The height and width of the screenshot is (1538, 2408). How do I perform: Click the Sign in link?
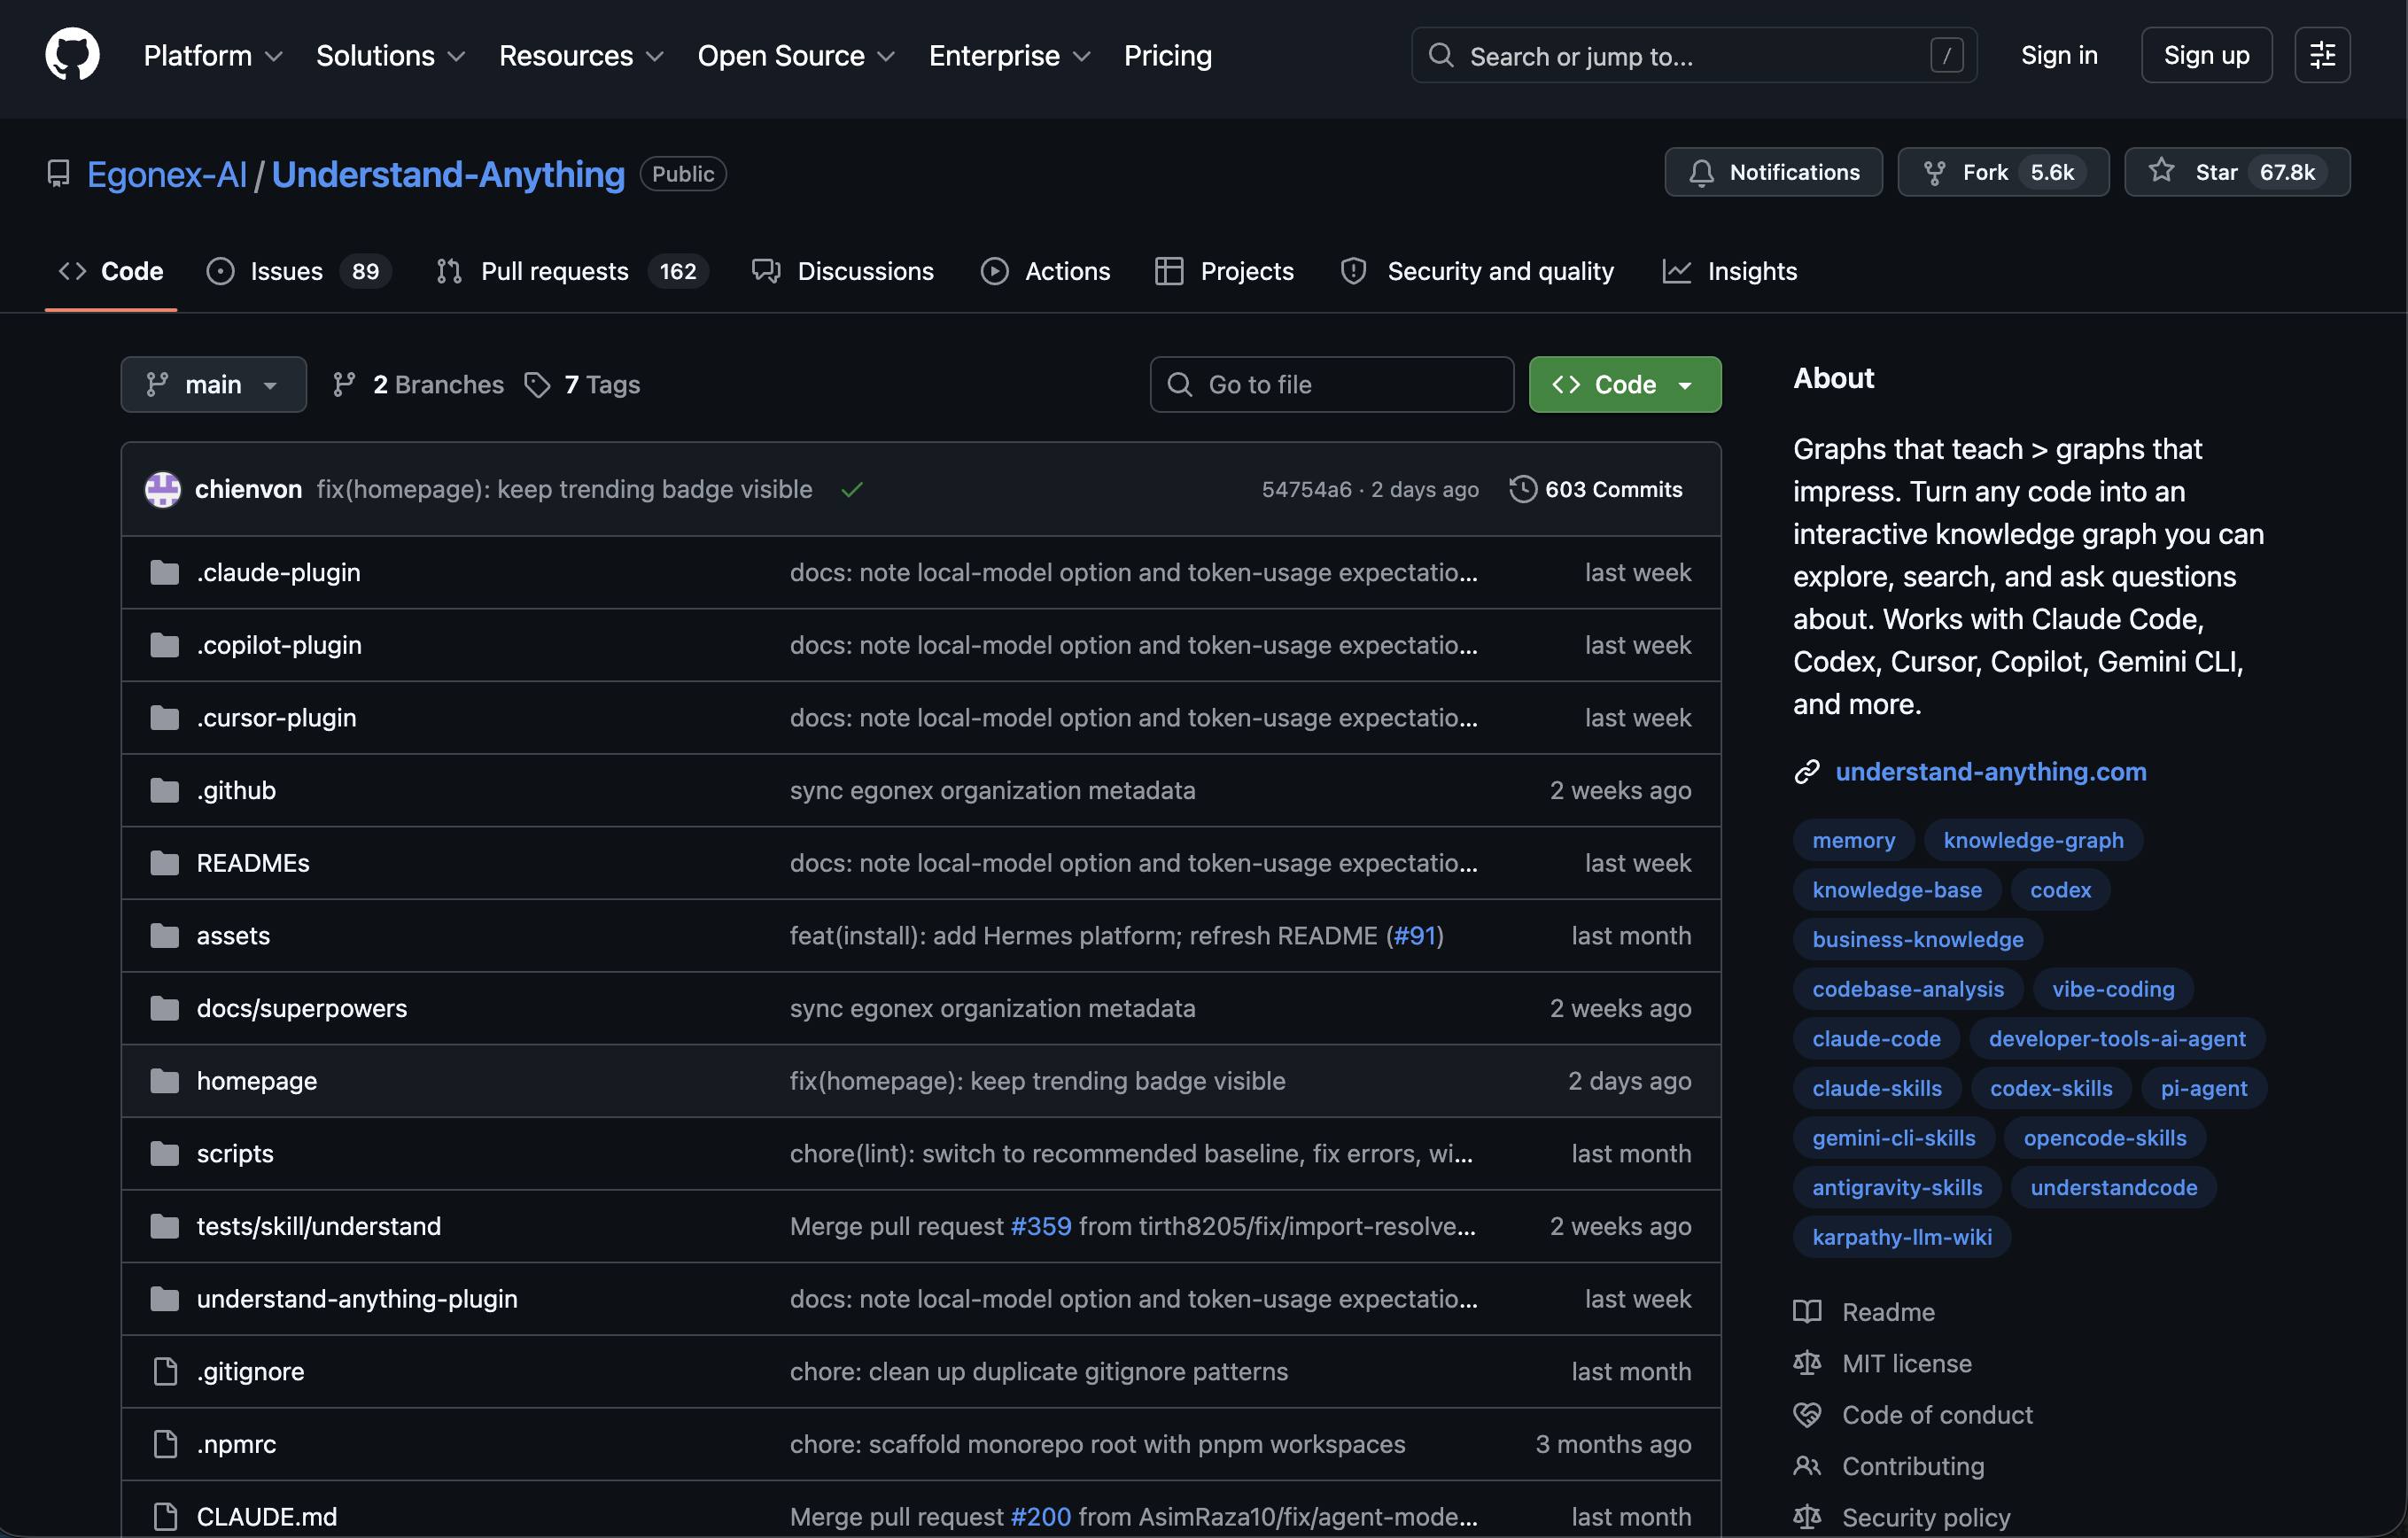(2058, 55)
